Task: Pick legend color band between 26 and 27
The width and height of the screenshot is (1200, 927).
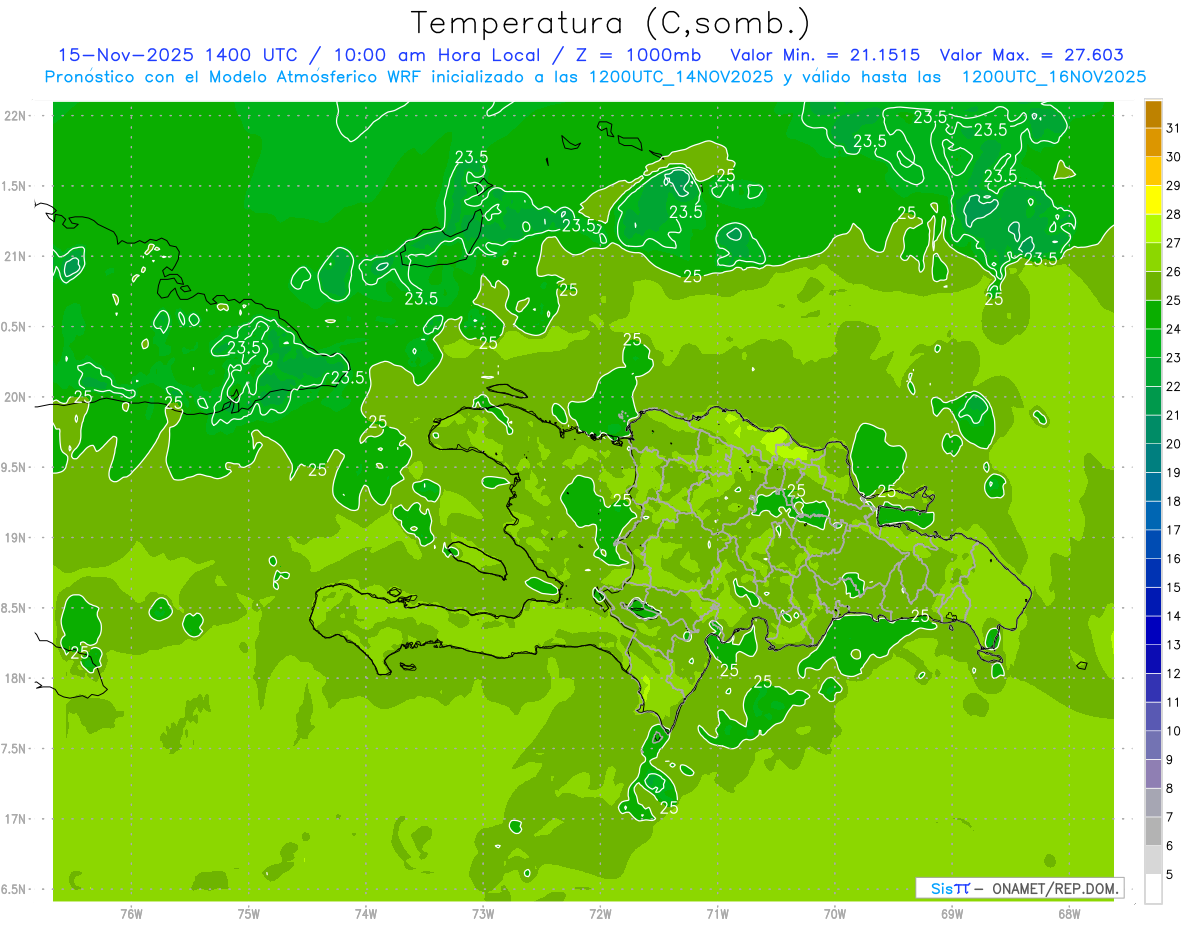Action: point(1153,258)
